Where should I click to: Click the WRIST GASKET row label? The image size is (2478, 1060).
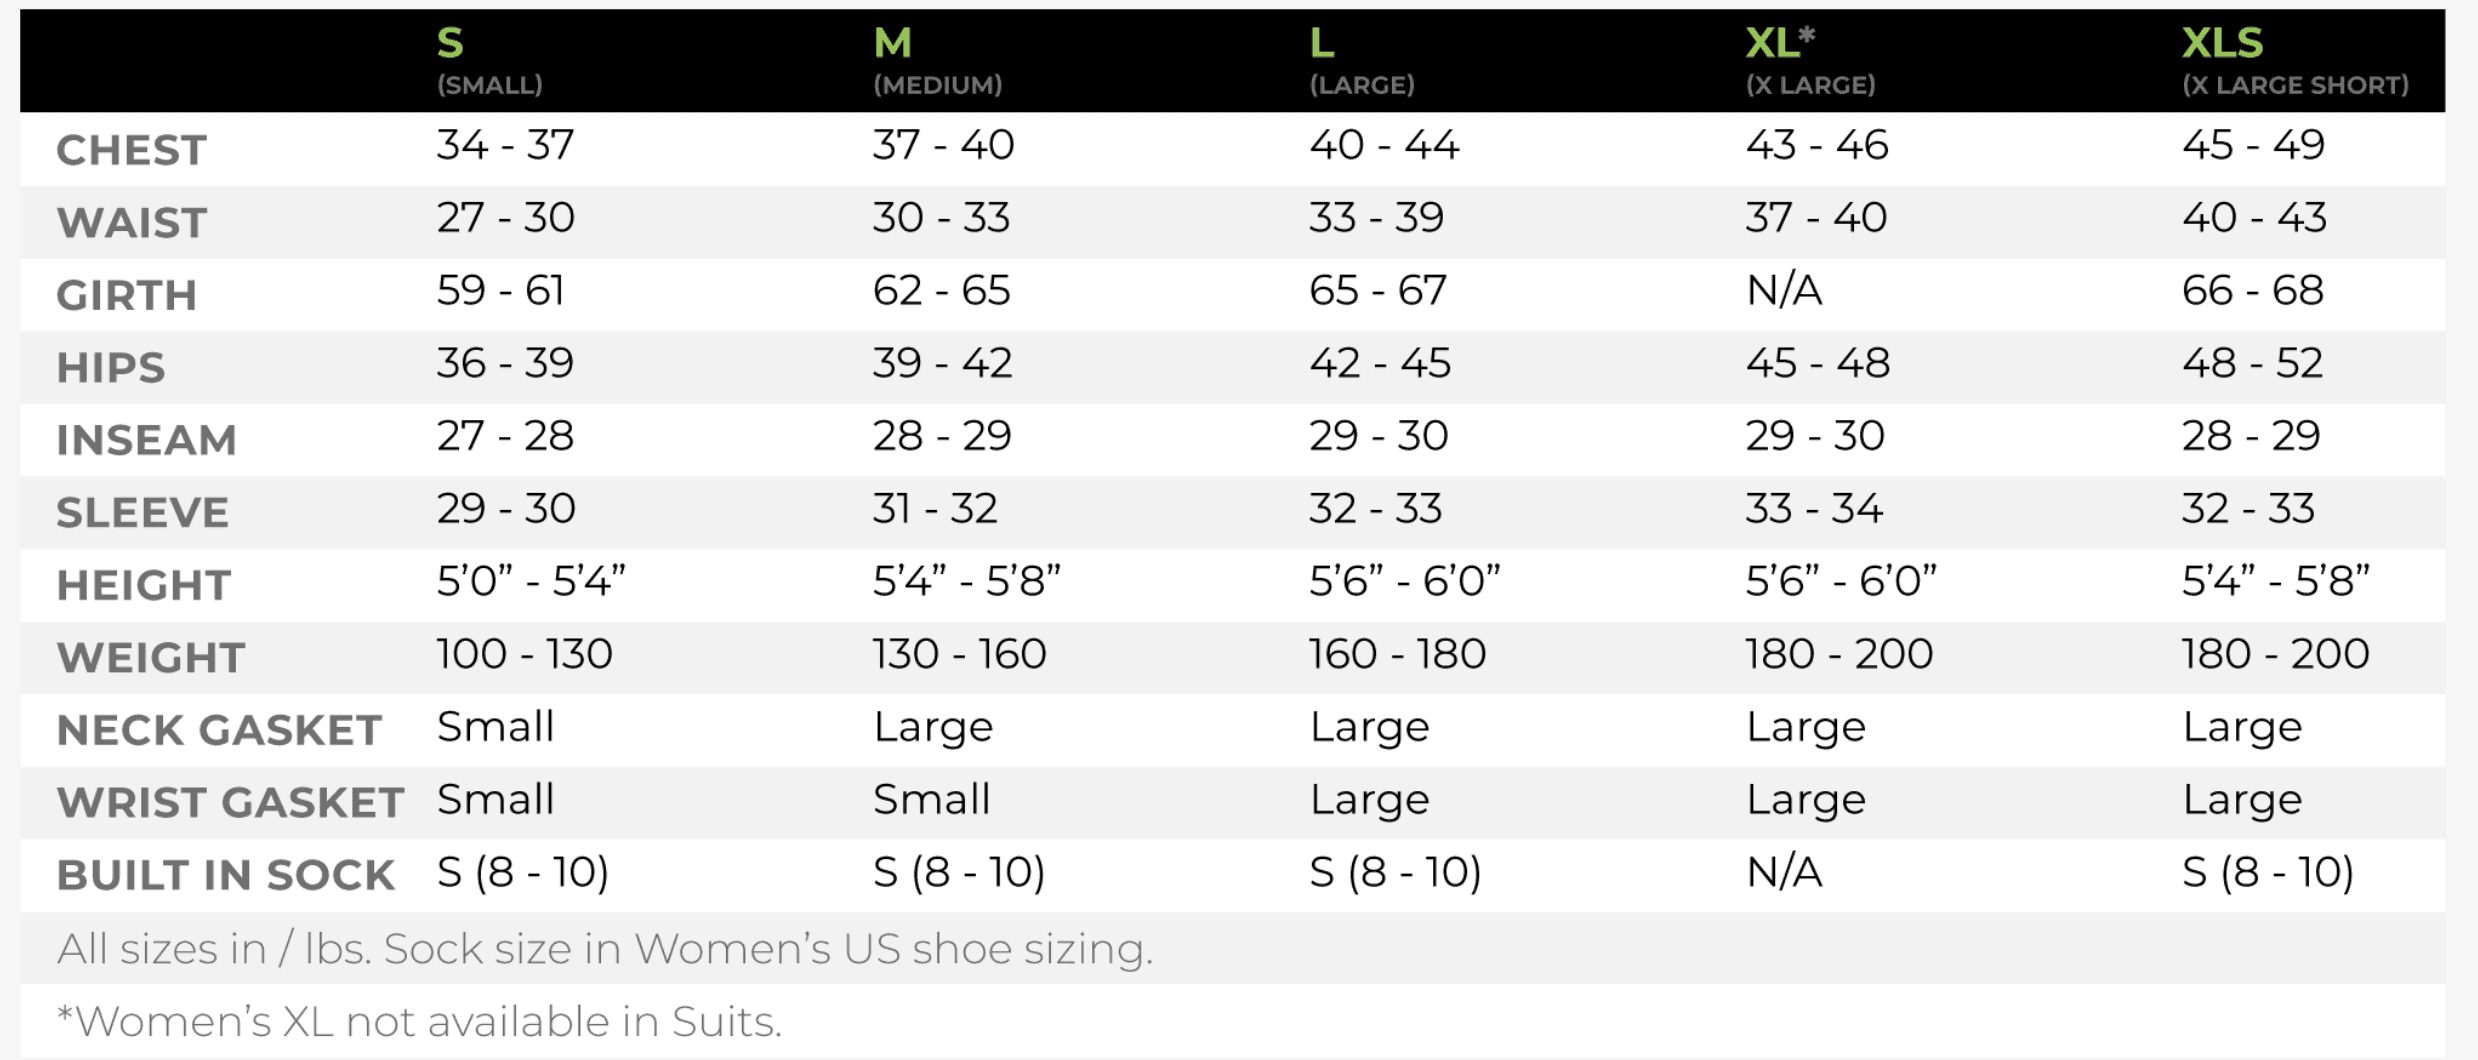pos(230,802)
